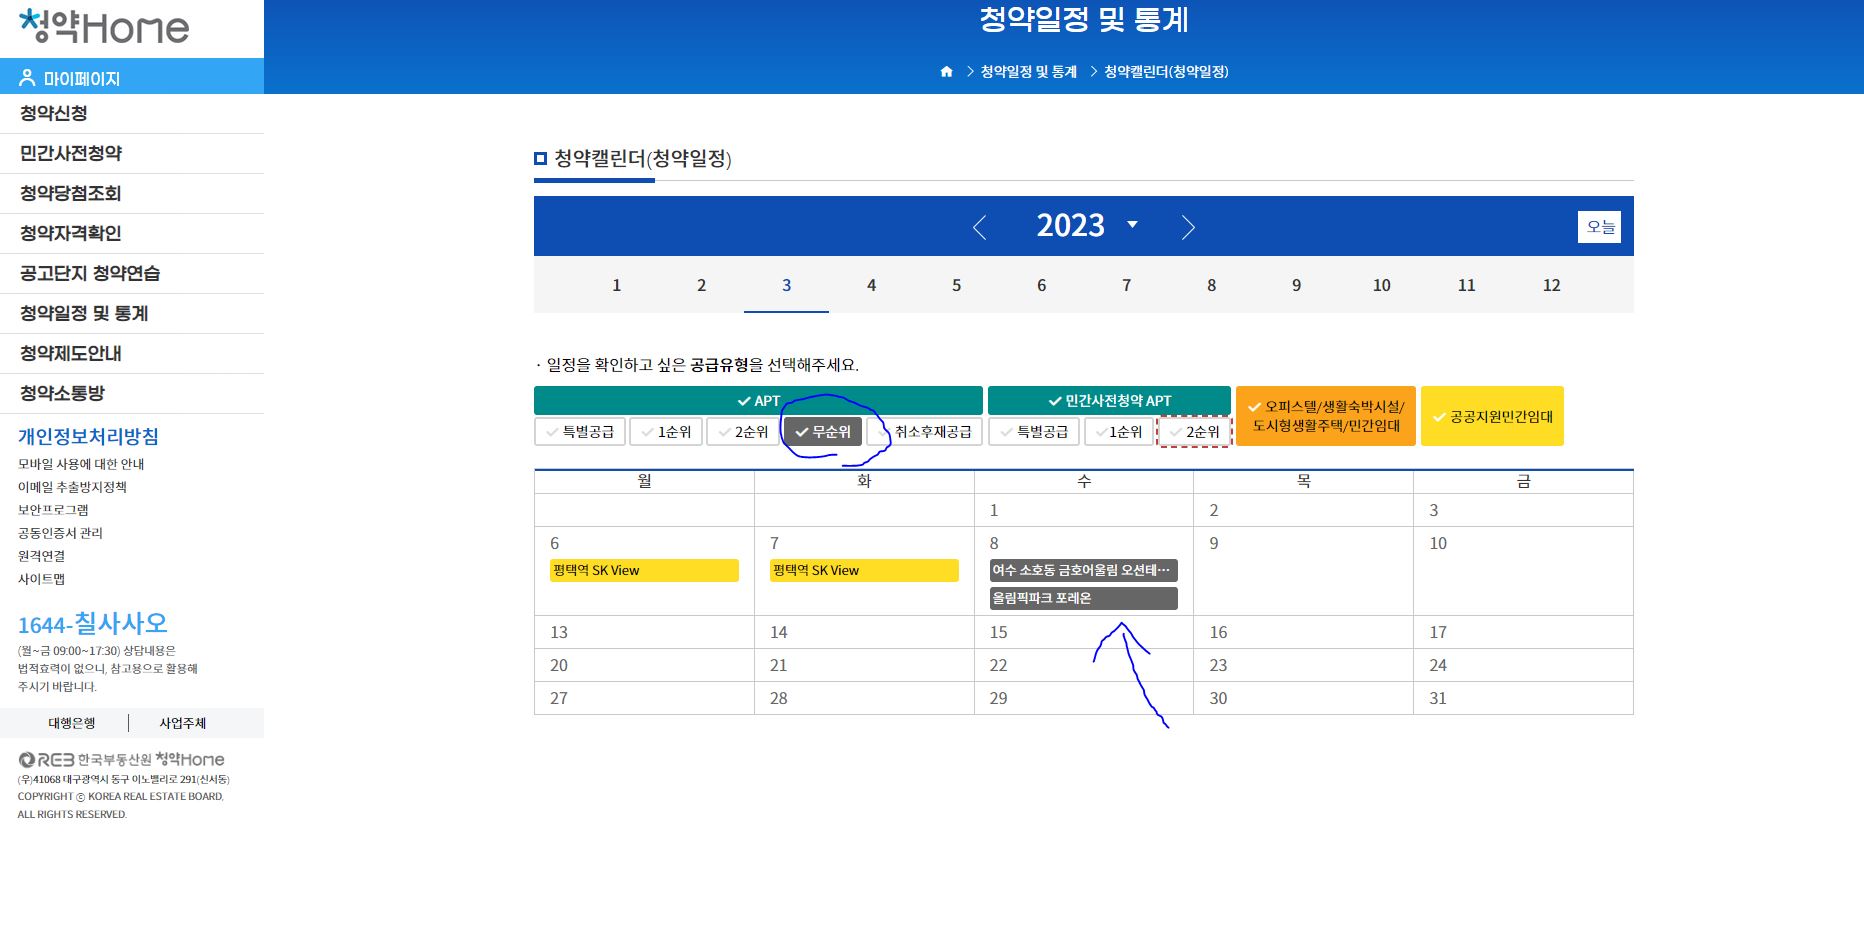Switch to month 8 tab
This screenshot has width=1864, height=936.
1211,285
